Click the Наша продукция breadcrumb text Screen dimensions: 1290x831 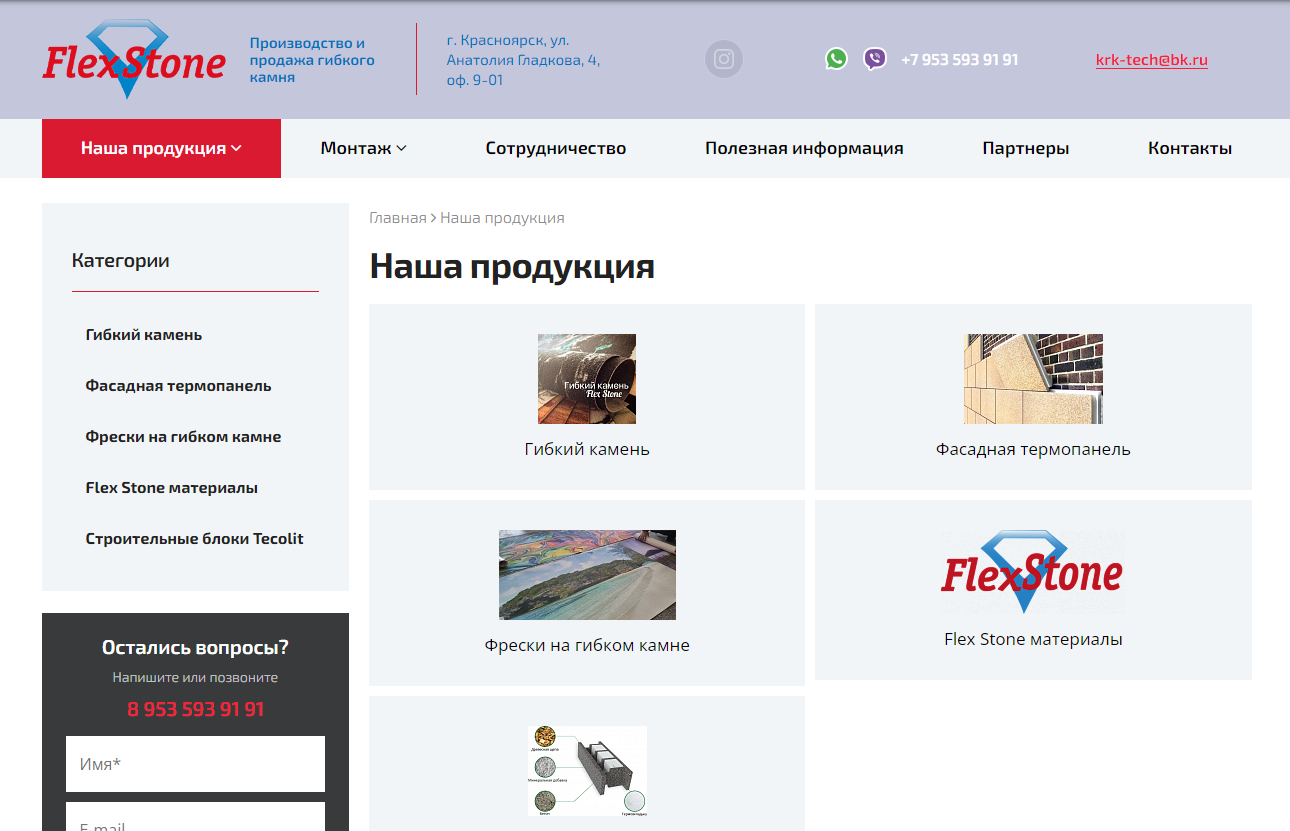coord(502,218)
